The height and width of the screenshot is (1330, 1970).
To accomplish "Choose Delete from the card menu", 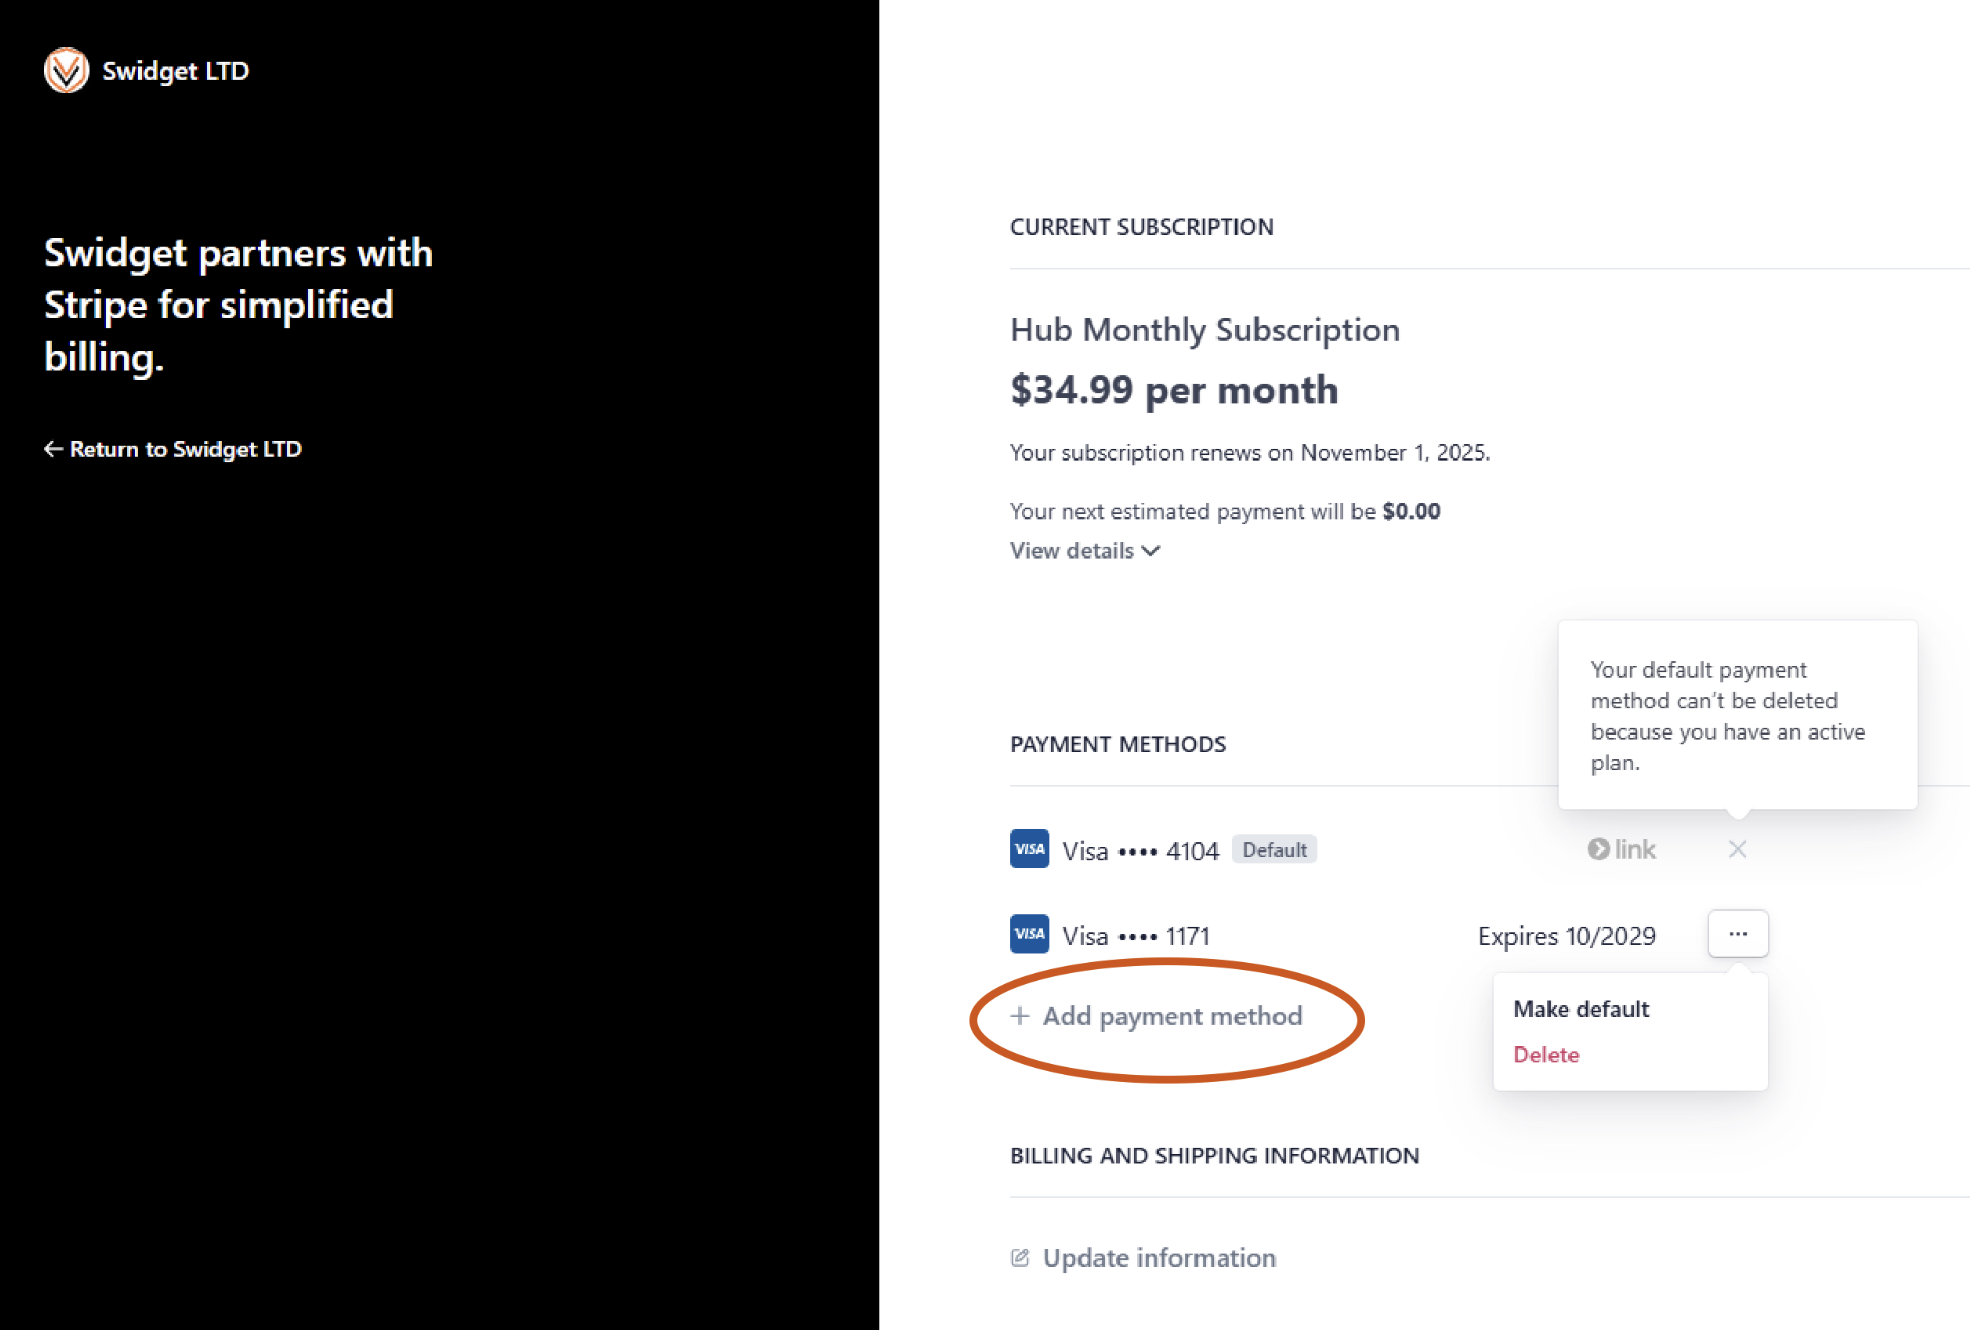I will [1546, 1055].
